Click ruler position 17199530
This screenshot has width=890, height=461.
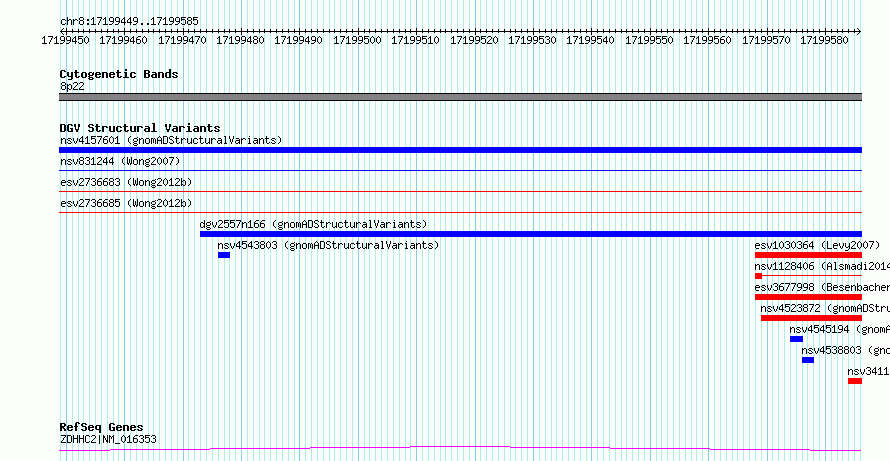point(532,40)
